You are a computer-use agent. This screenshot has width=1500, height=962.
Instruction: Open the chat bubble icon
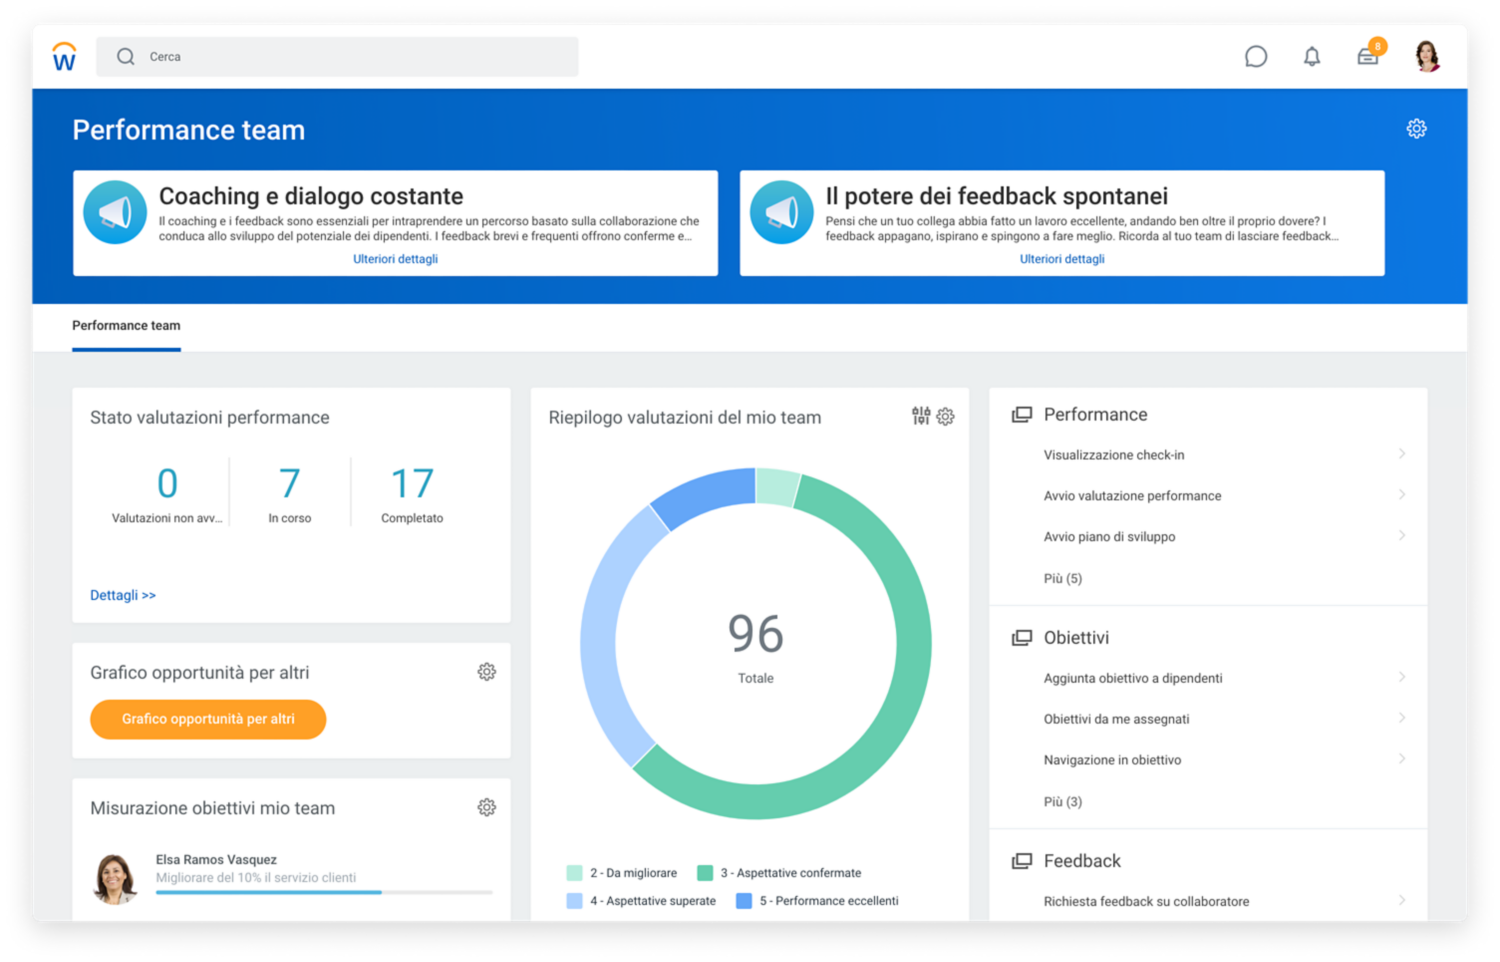pyautogui.click(x=1256, y=57)
